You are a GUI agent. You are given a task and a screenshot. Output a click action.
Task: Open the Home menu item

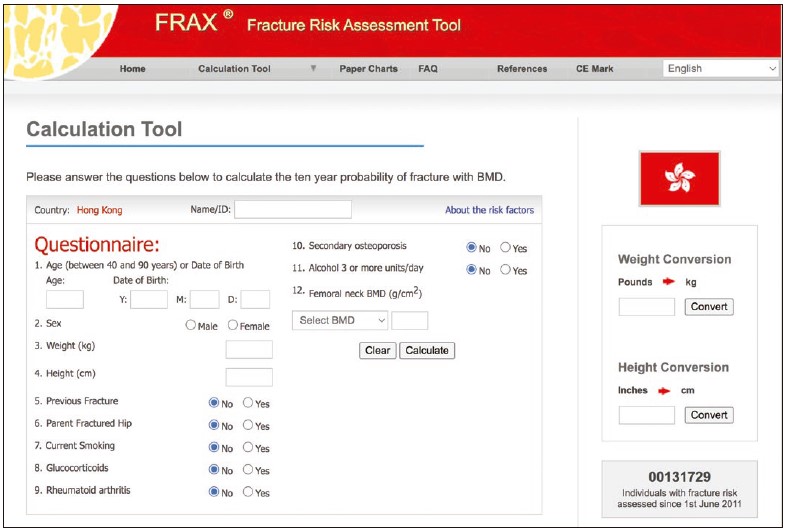click(133, 69)
